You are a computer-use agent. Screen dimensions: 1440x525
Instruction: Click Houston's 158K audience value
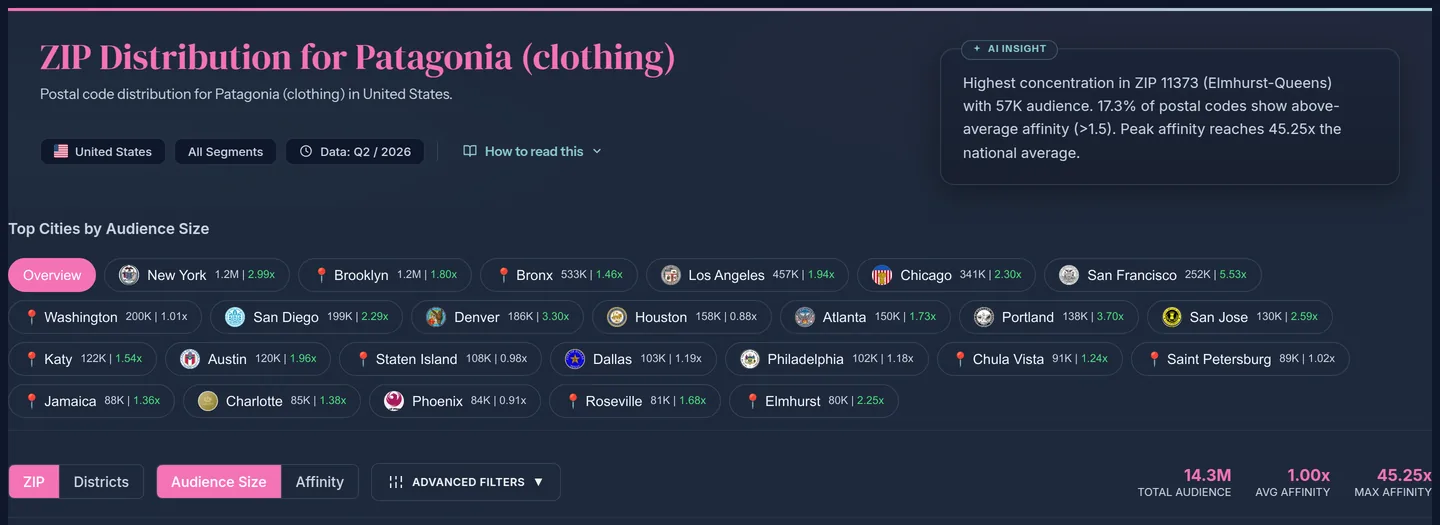(x=708, y=317)
